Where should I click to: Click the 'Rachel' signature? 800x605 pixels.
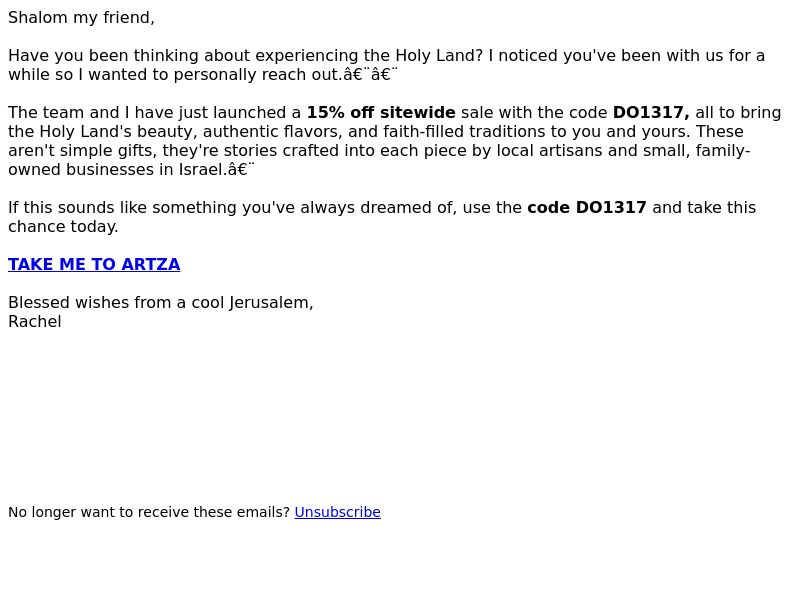(x=35, y=322)
